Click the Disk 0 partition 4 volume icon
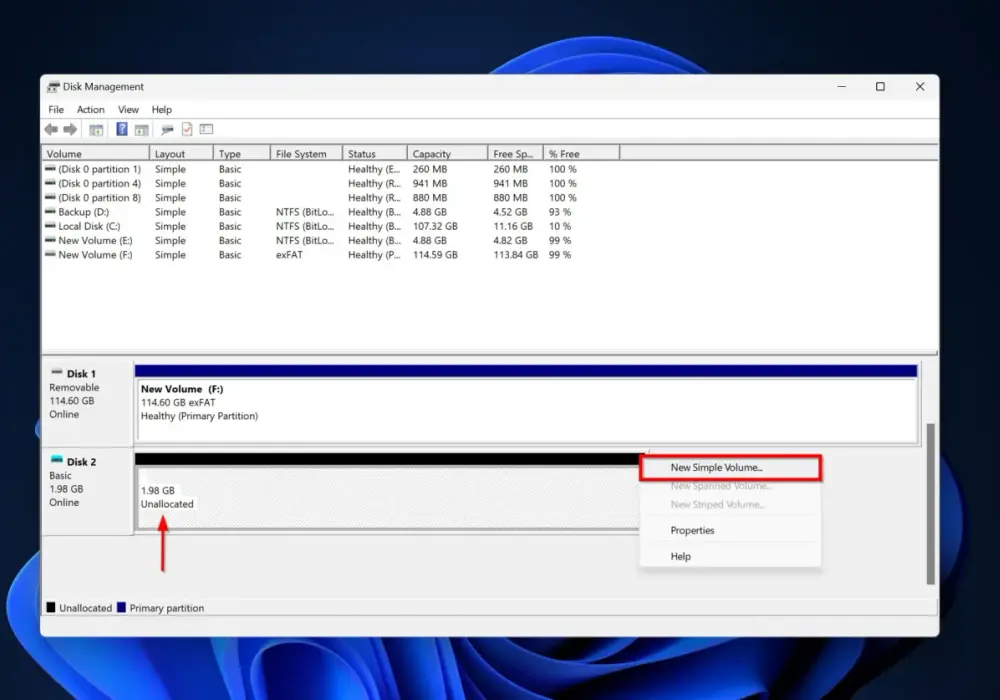Screen dimensions: 1000x700 (x=50, y=182)
